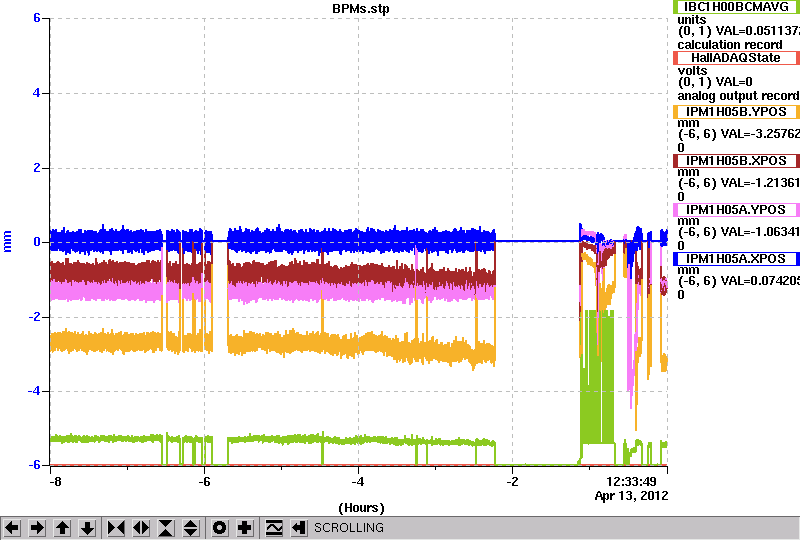Click the return-to-scrolling arrow-bar icon

point(299,528)
